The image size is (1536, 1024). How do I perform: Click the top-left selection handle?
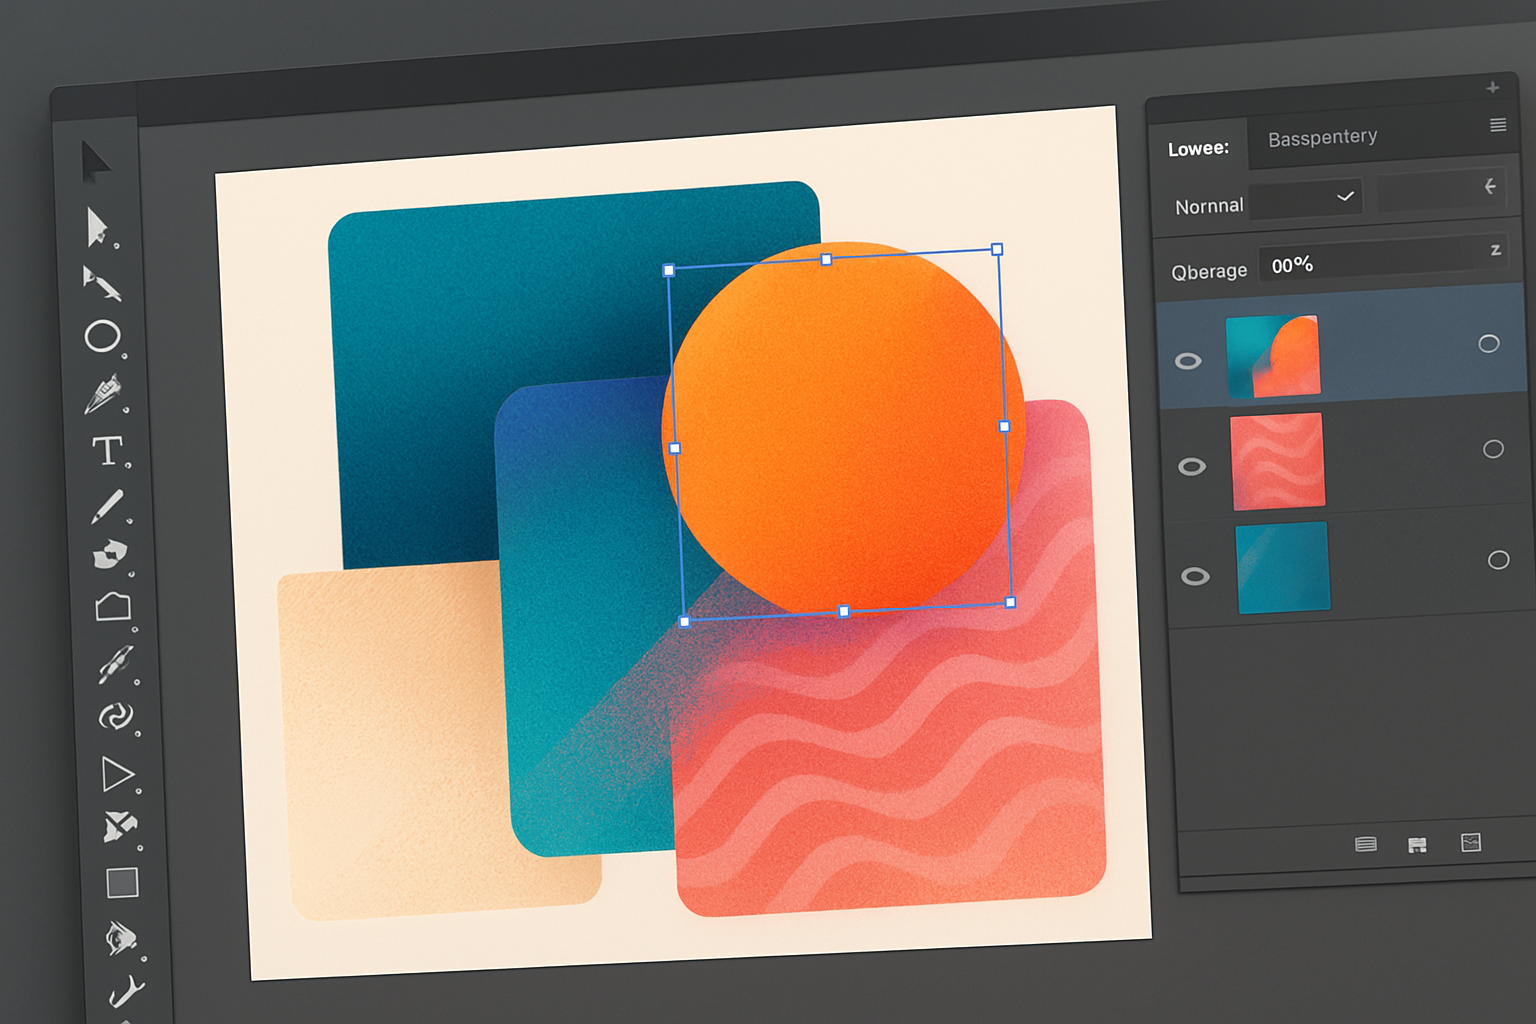click(669, 270)
